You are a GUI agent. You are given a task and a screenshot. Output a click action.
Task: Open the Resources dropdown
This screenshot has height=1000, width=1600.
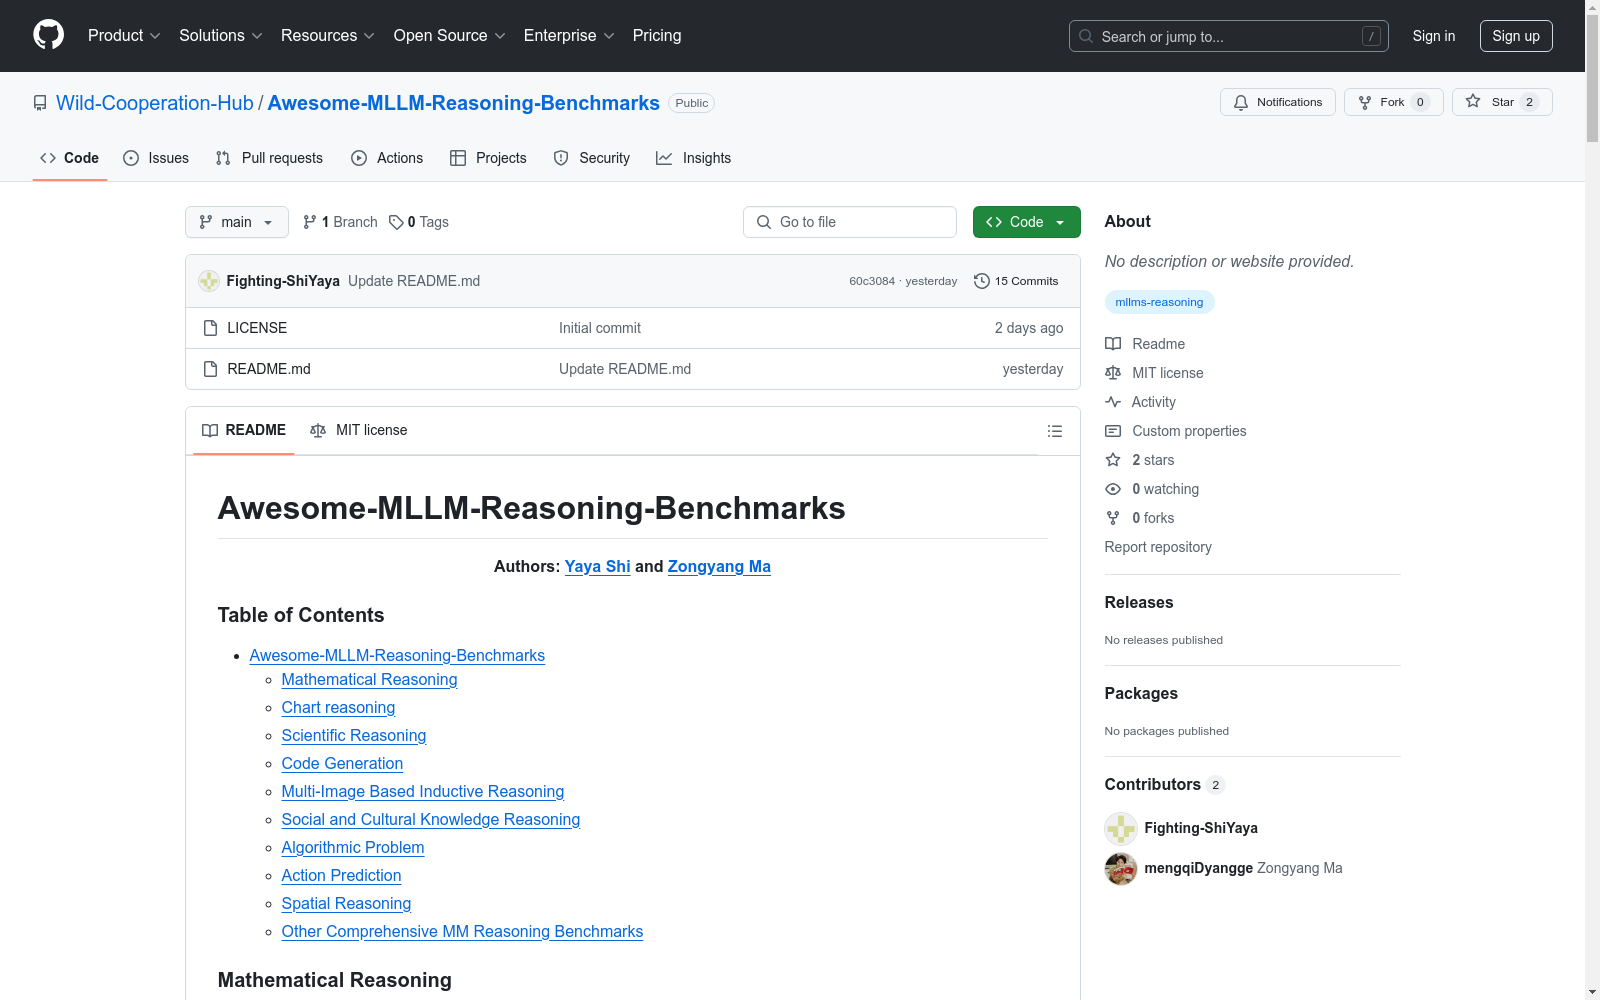[328, 36]
